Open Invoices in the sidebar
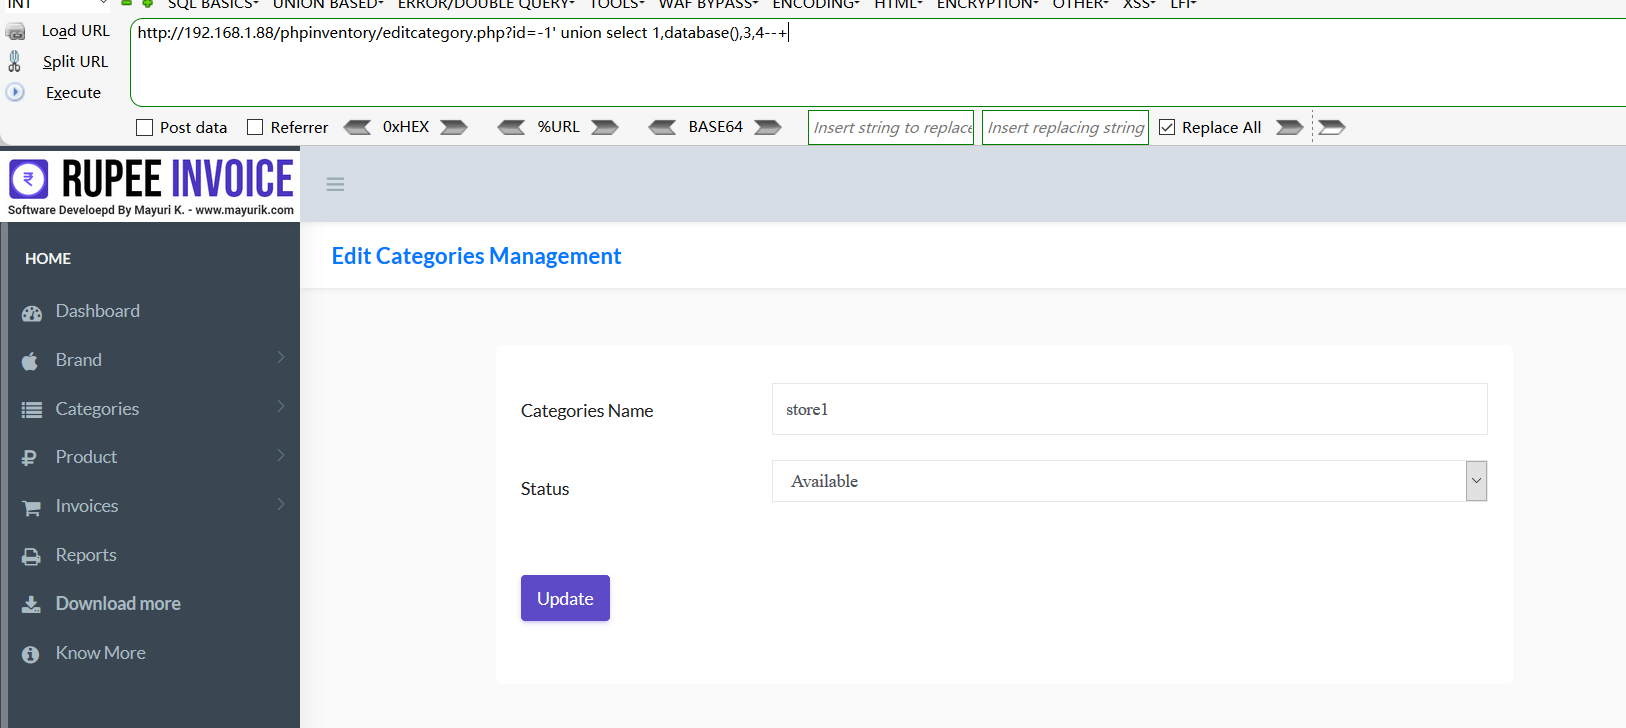 coord(87,506)
